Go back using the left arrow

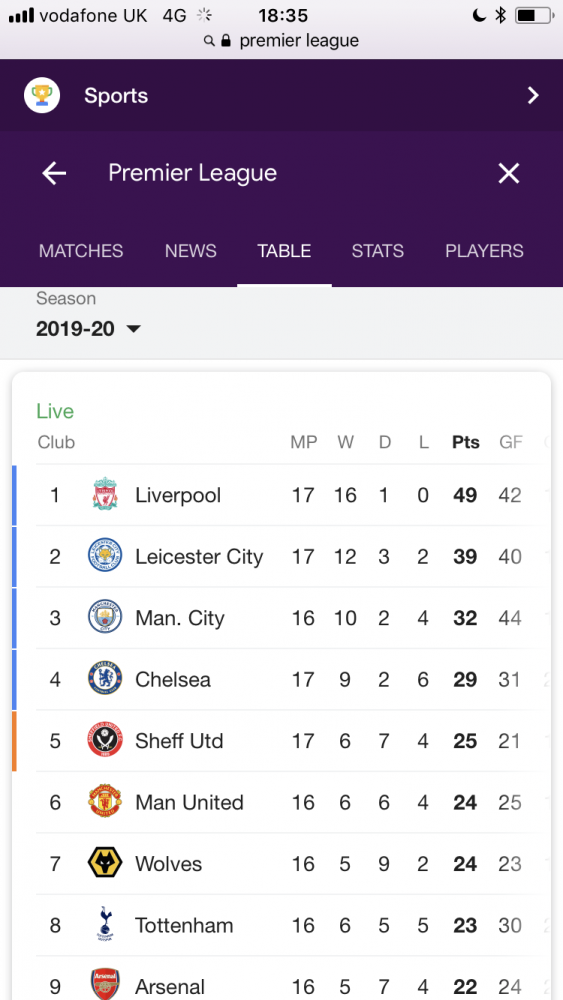pos(54,173)
